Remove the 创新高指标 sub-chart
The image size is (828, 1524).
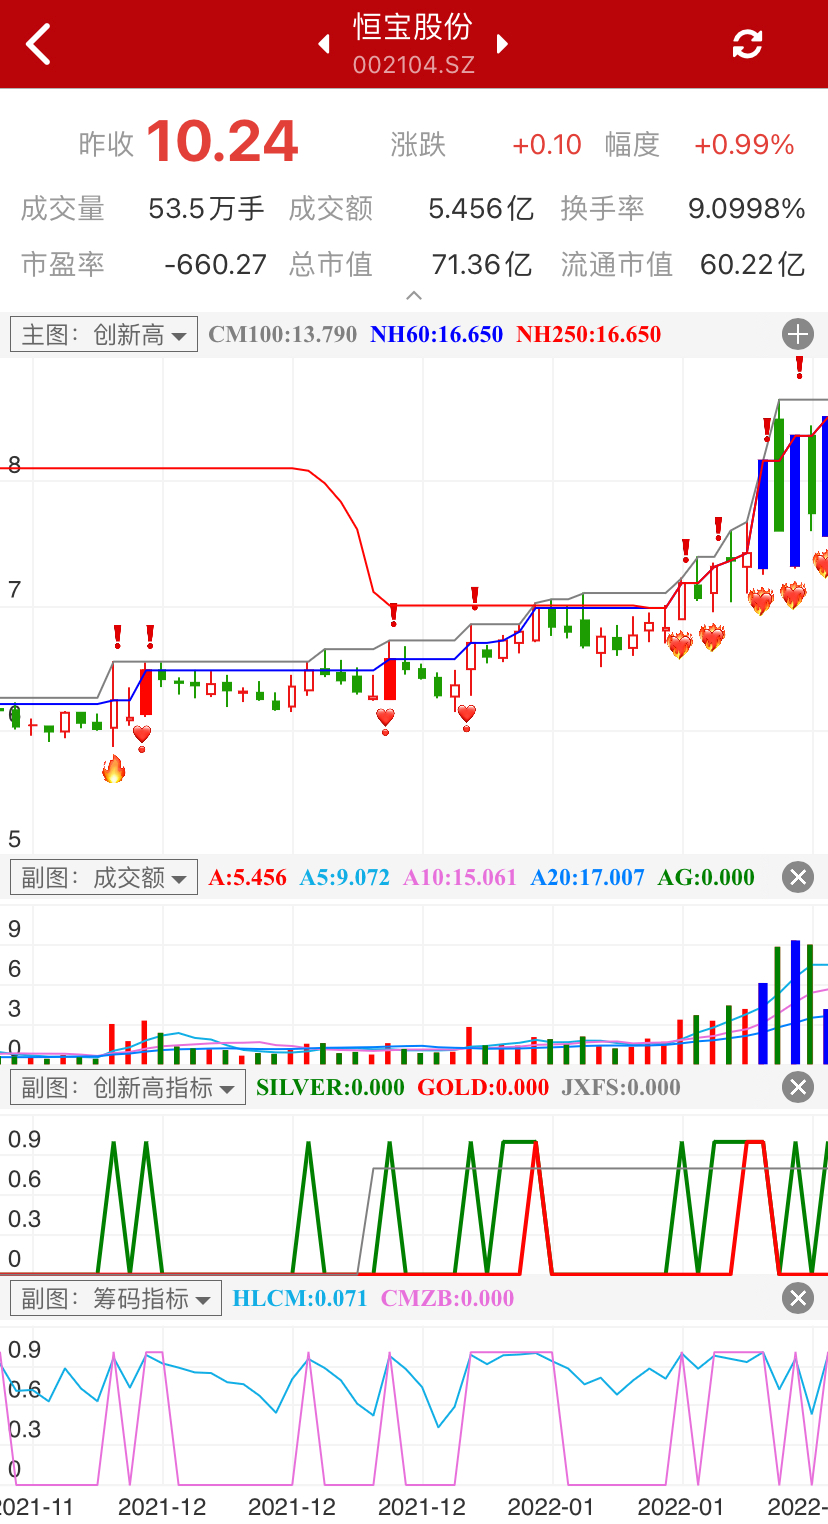point(798,1087)
